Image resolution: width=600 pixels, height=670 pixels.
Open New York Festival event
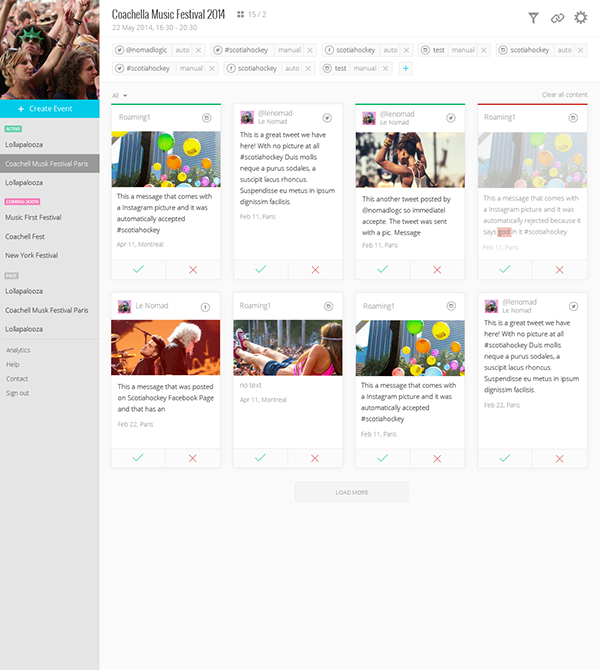coord(32,255)
